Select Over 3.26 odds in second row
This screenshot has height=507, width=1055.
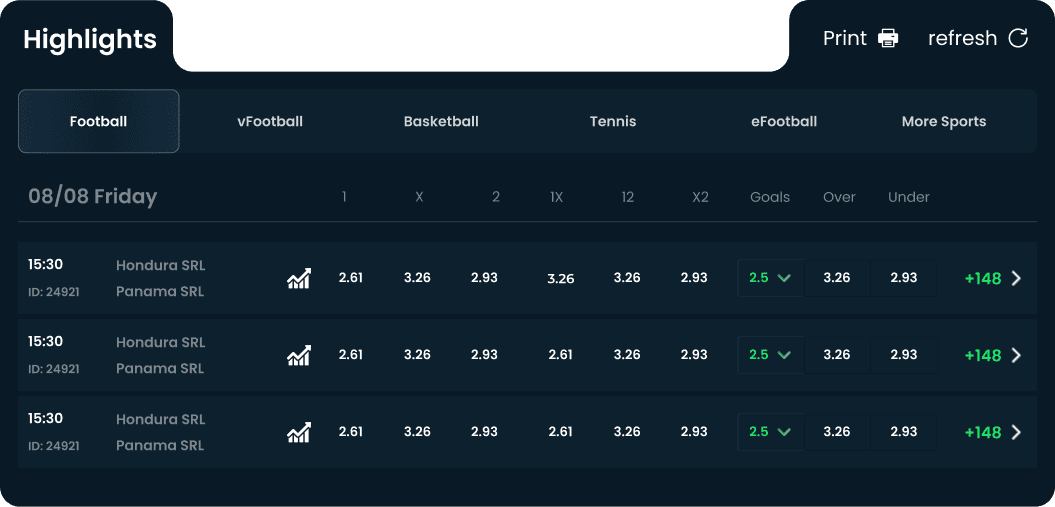coord(837,354)
